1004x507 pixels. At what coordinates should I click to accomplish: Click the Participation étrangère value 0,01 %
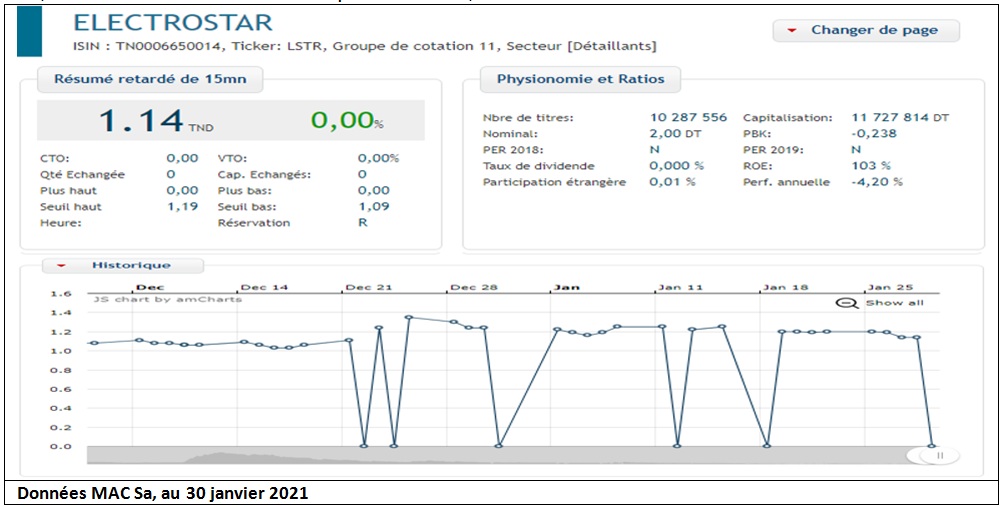[672, 182]
